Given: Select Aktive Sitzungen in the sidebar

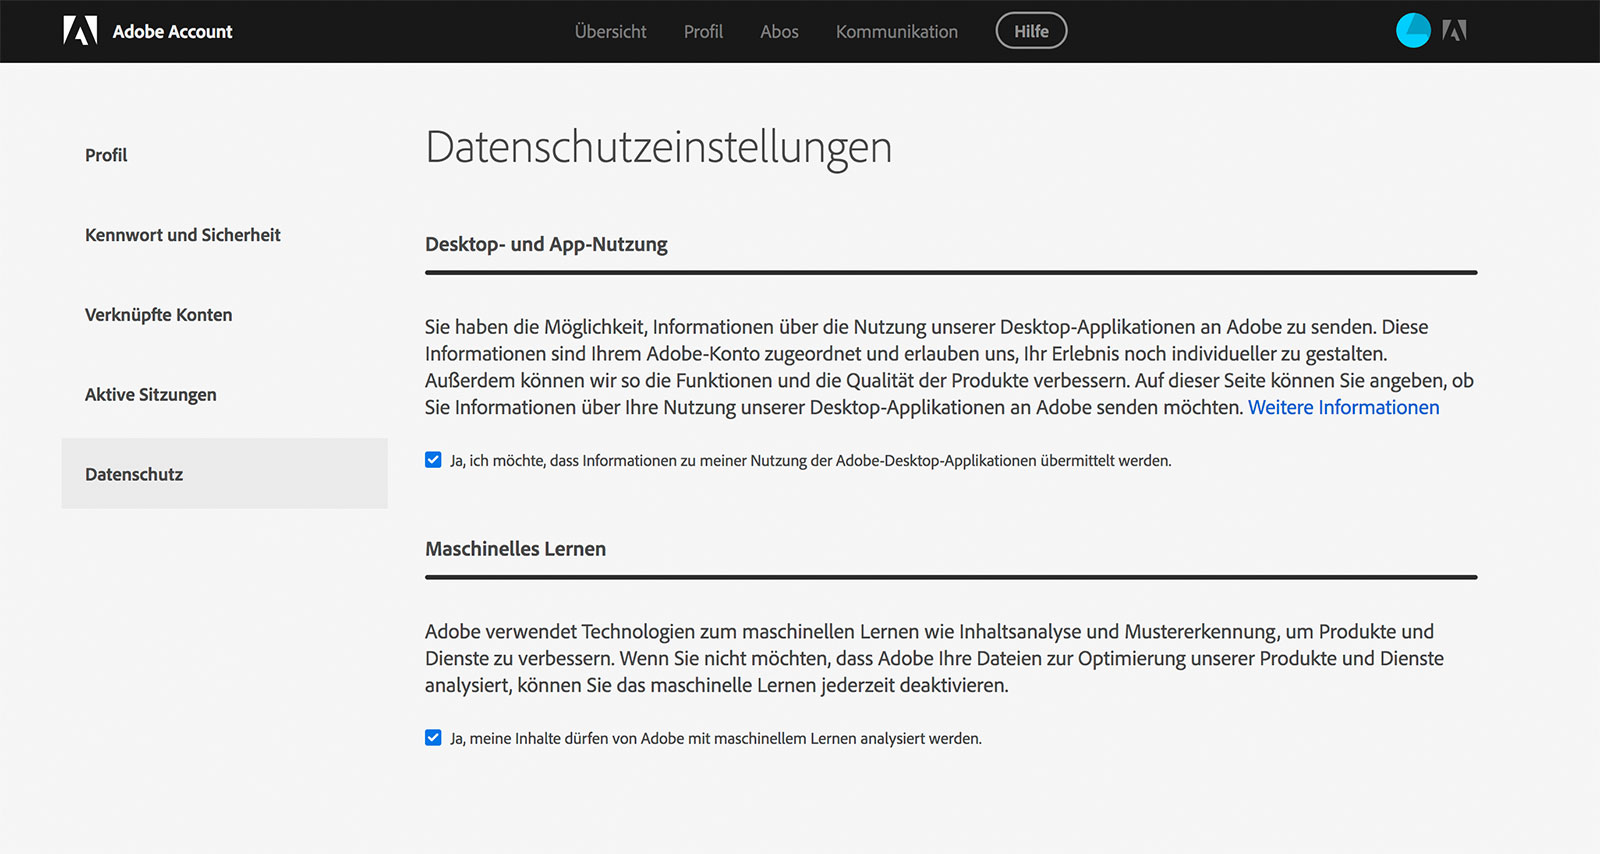Looking at the screenshot, I should click(150, 395).
